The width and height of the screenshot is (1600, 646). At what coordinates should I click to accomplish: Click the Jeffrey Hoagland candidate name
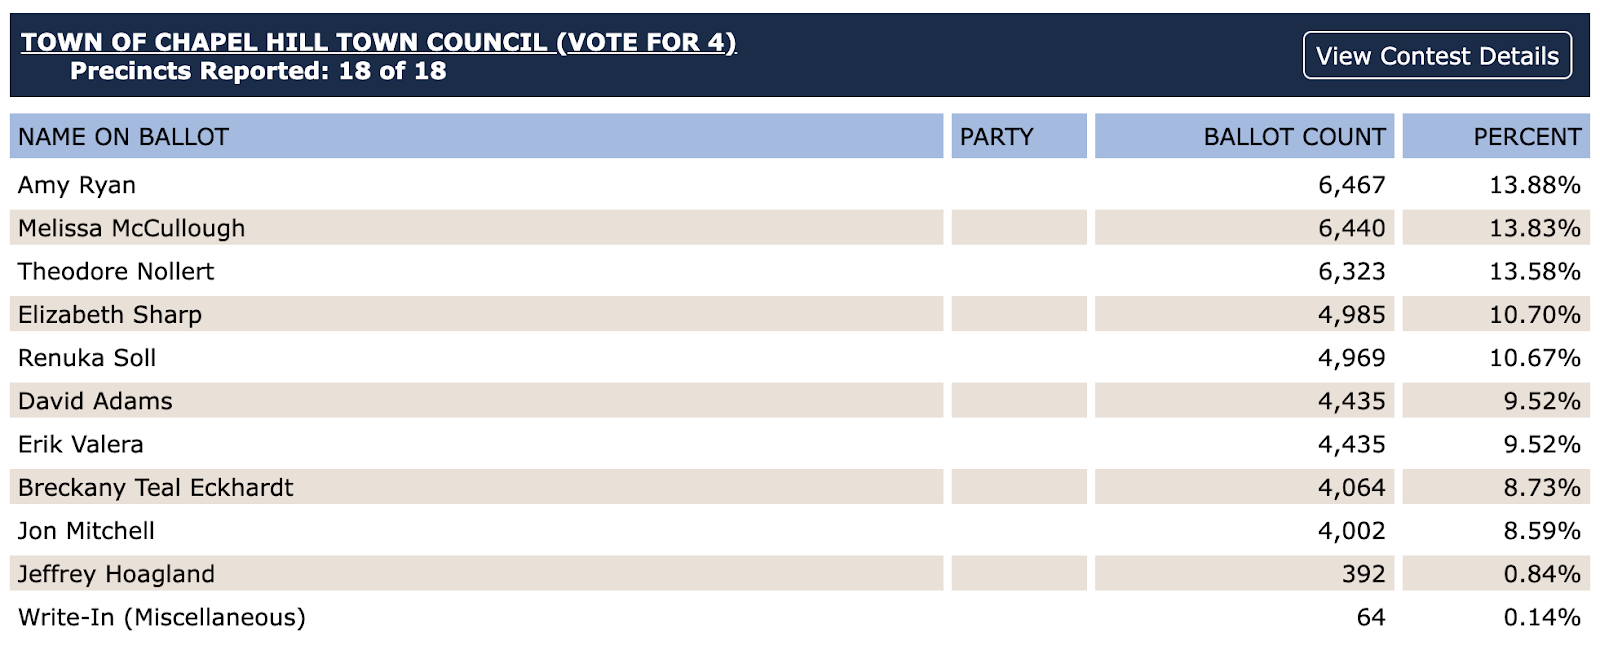click(116, 574)
